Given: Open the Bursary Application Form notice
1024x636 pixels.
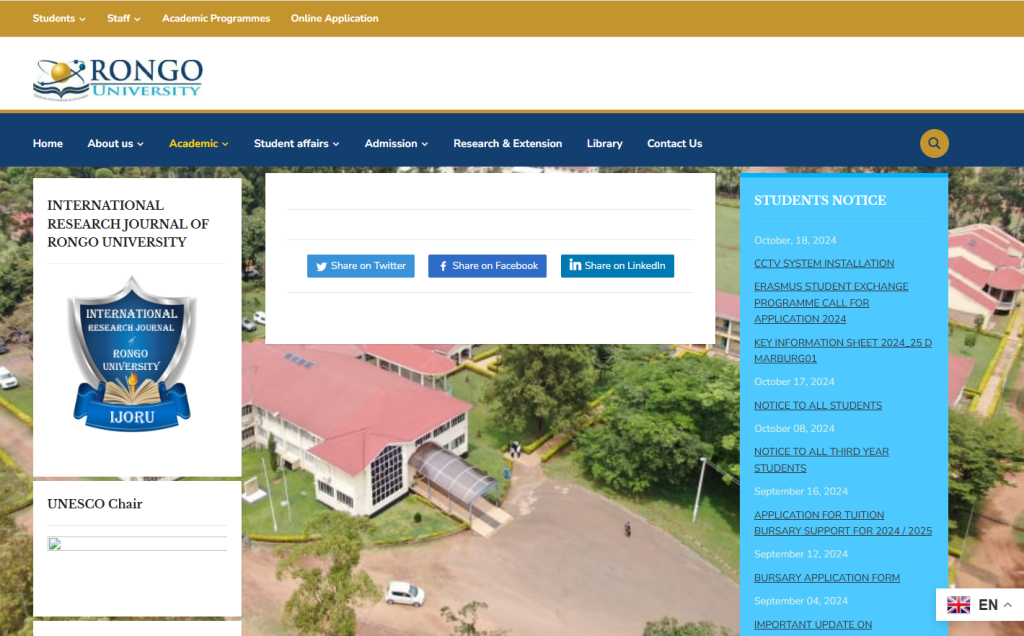Looking at the screenshot, I should (826, 577).
